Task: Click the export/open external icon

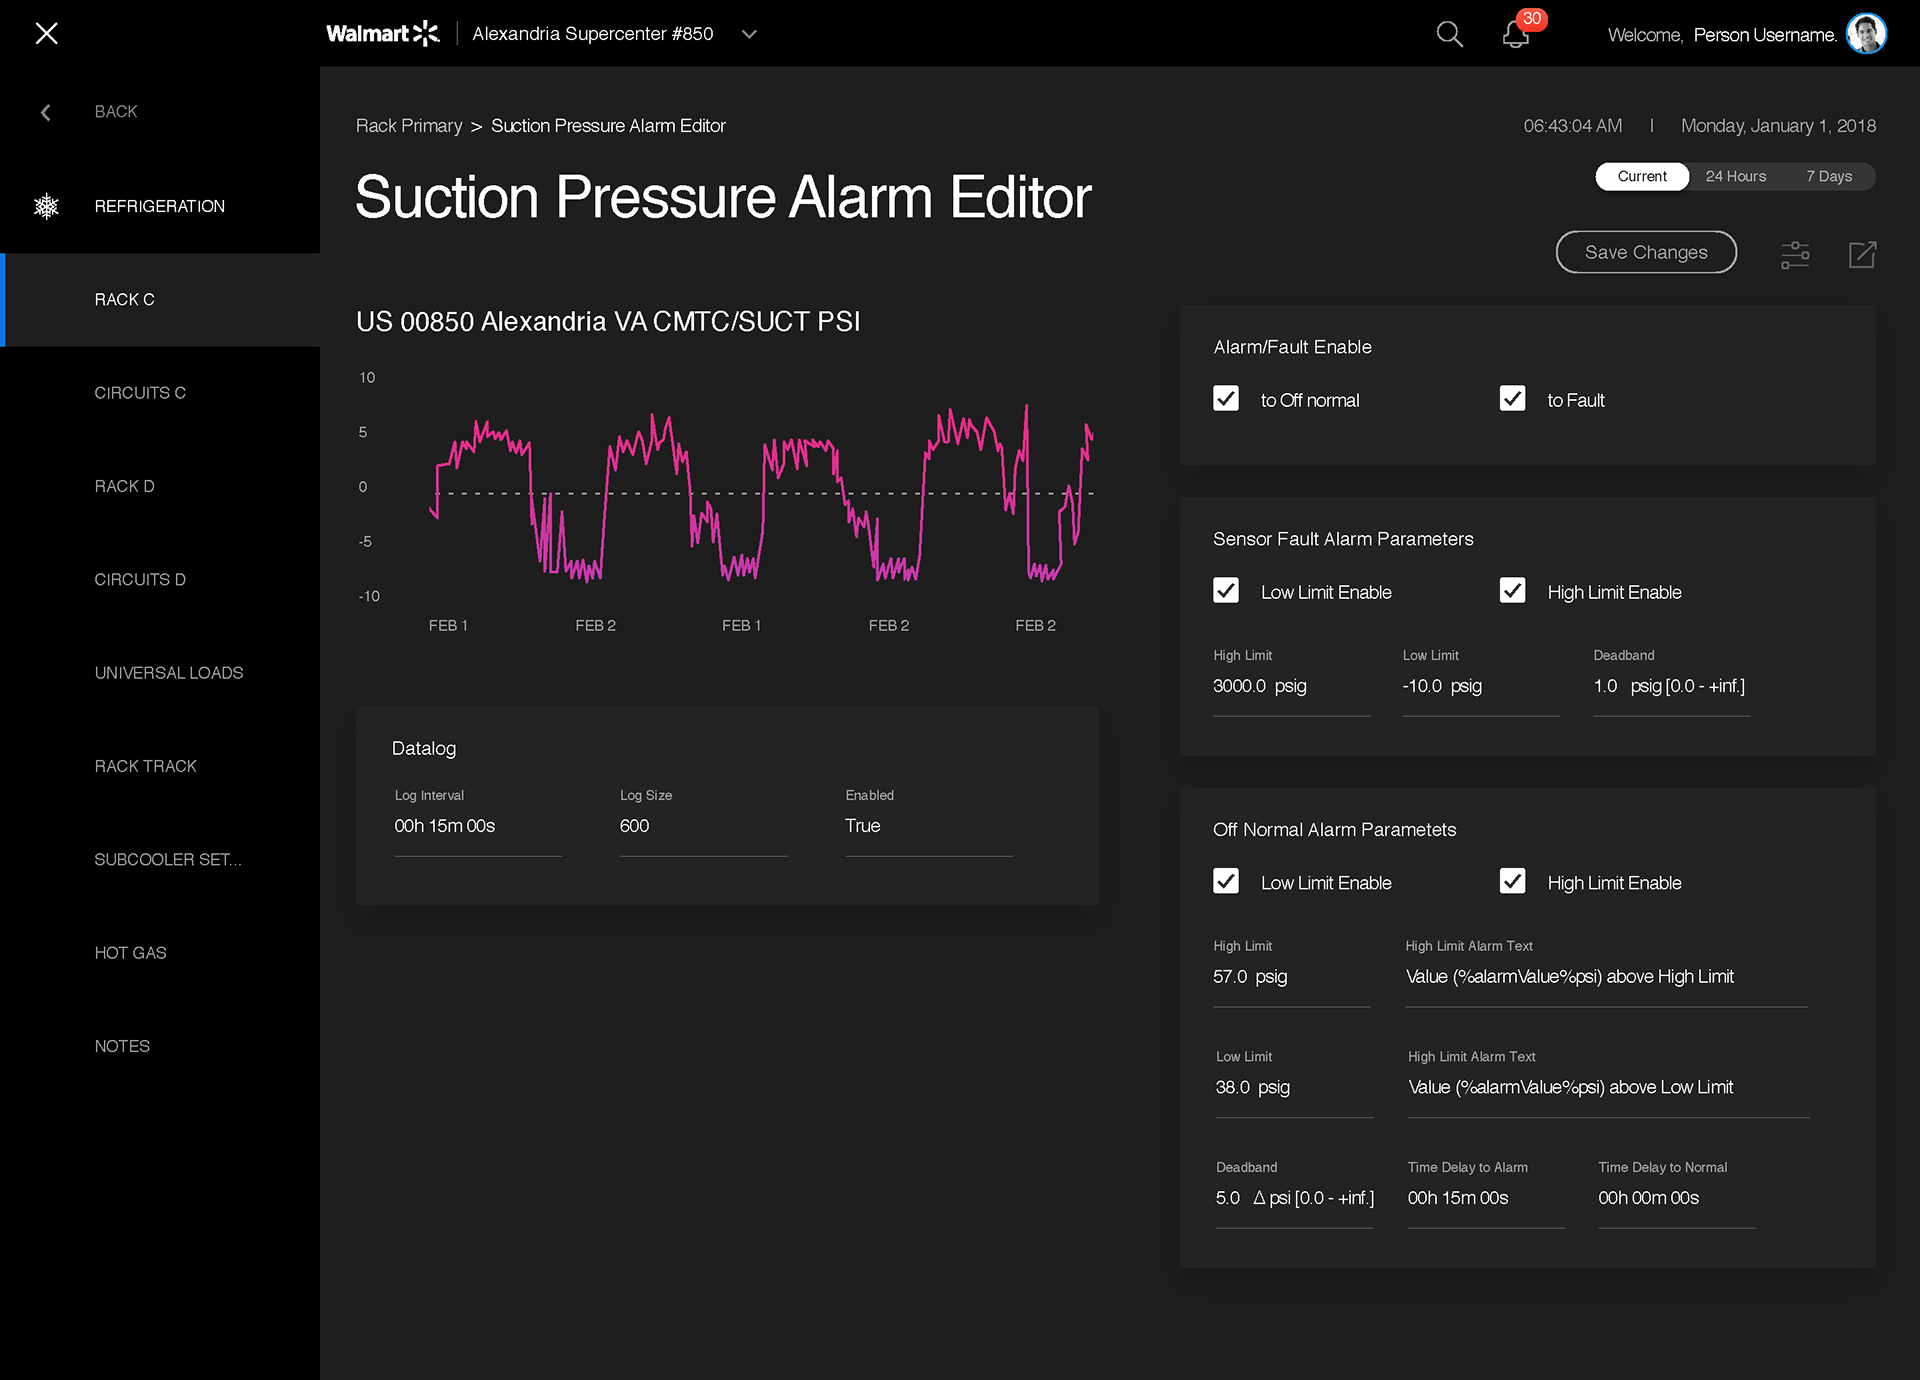Action: 1862,254
